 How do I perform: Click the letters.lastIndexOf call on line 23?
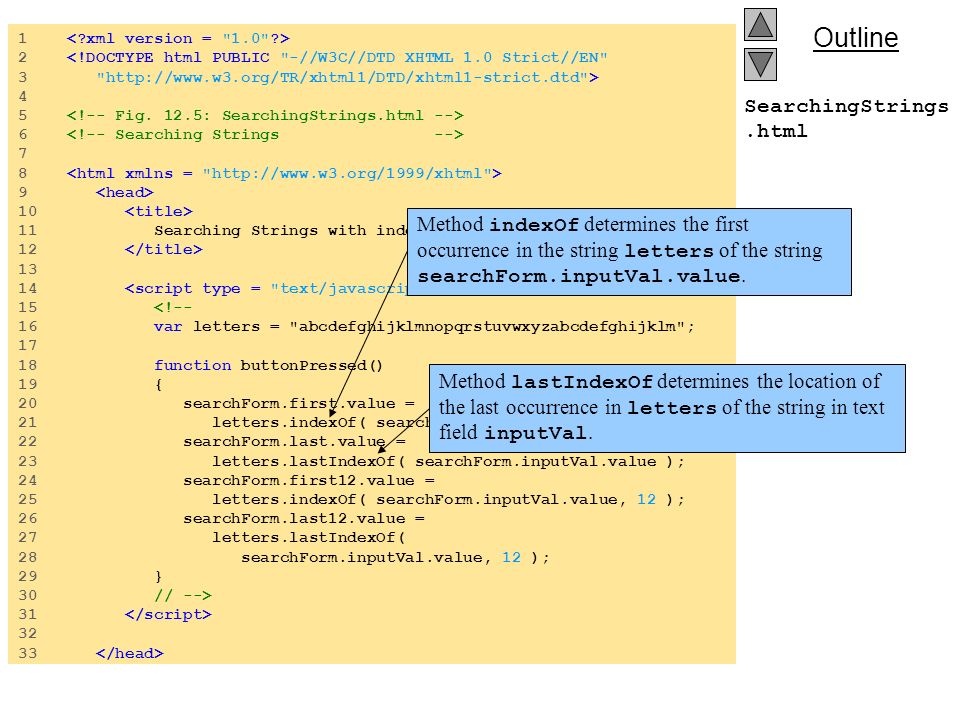(x=448, y=461)
